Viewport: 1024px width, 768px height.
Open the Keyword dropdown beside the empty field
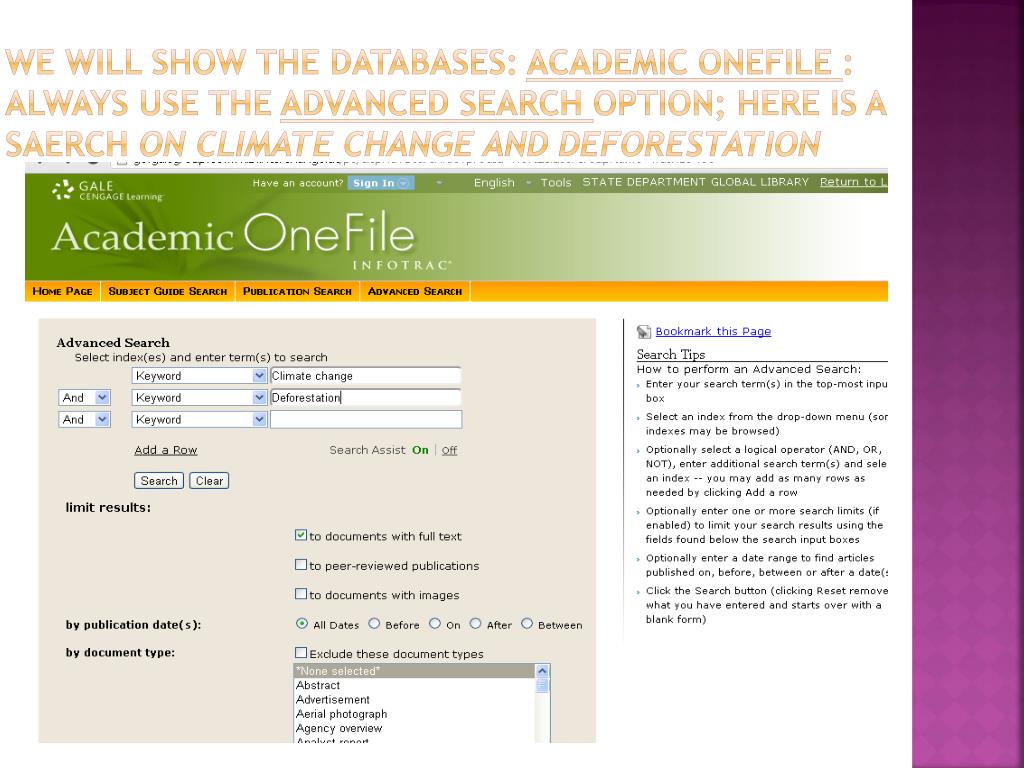click(199, 419)
